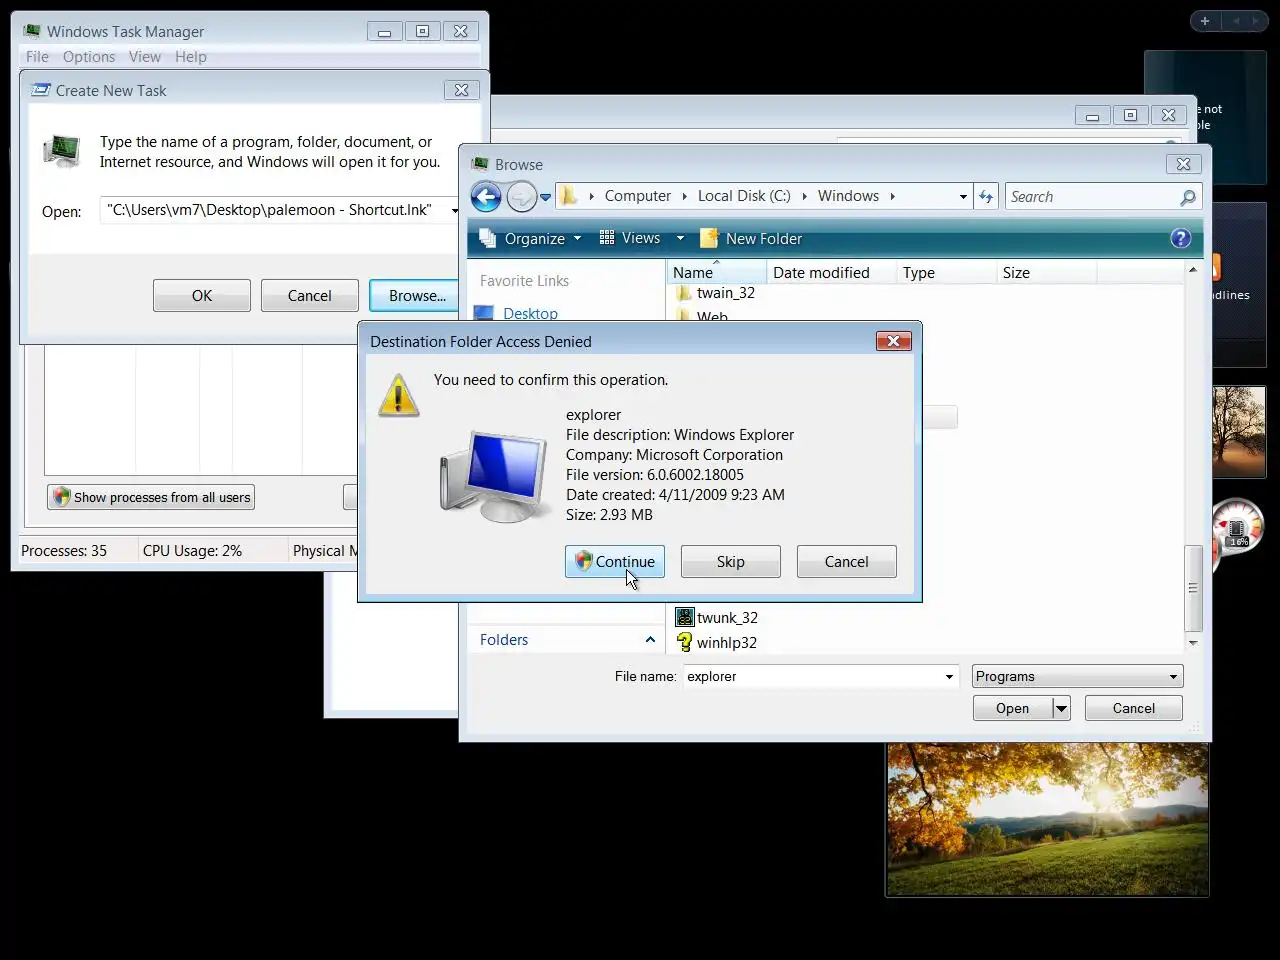Open the Organize menu
The image size is (1280, 960).
[530, 238]
